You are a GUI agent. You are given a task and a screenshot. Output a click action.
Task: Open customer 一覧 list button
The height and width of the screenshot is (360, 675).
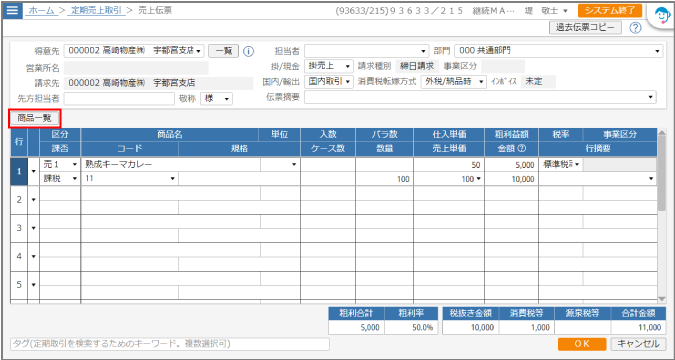click(x=223, y=51)
